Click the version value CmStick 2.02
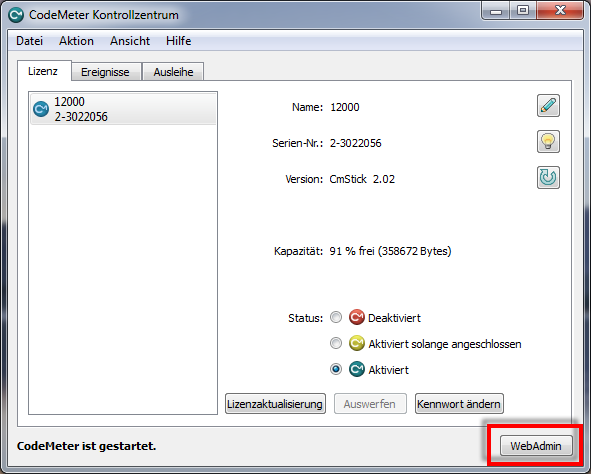The image size is (591, 474). (x=362, y=179)
